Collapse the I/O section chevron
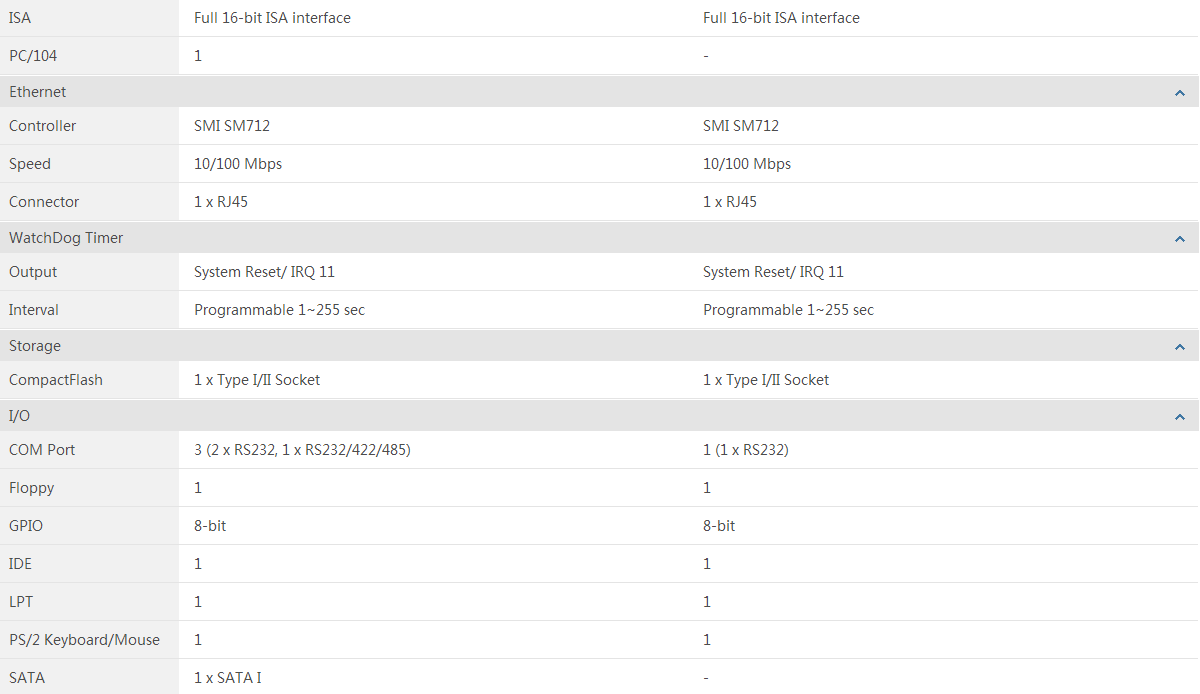Viewport: 1200px width, 694px height. pos(1180,417)
